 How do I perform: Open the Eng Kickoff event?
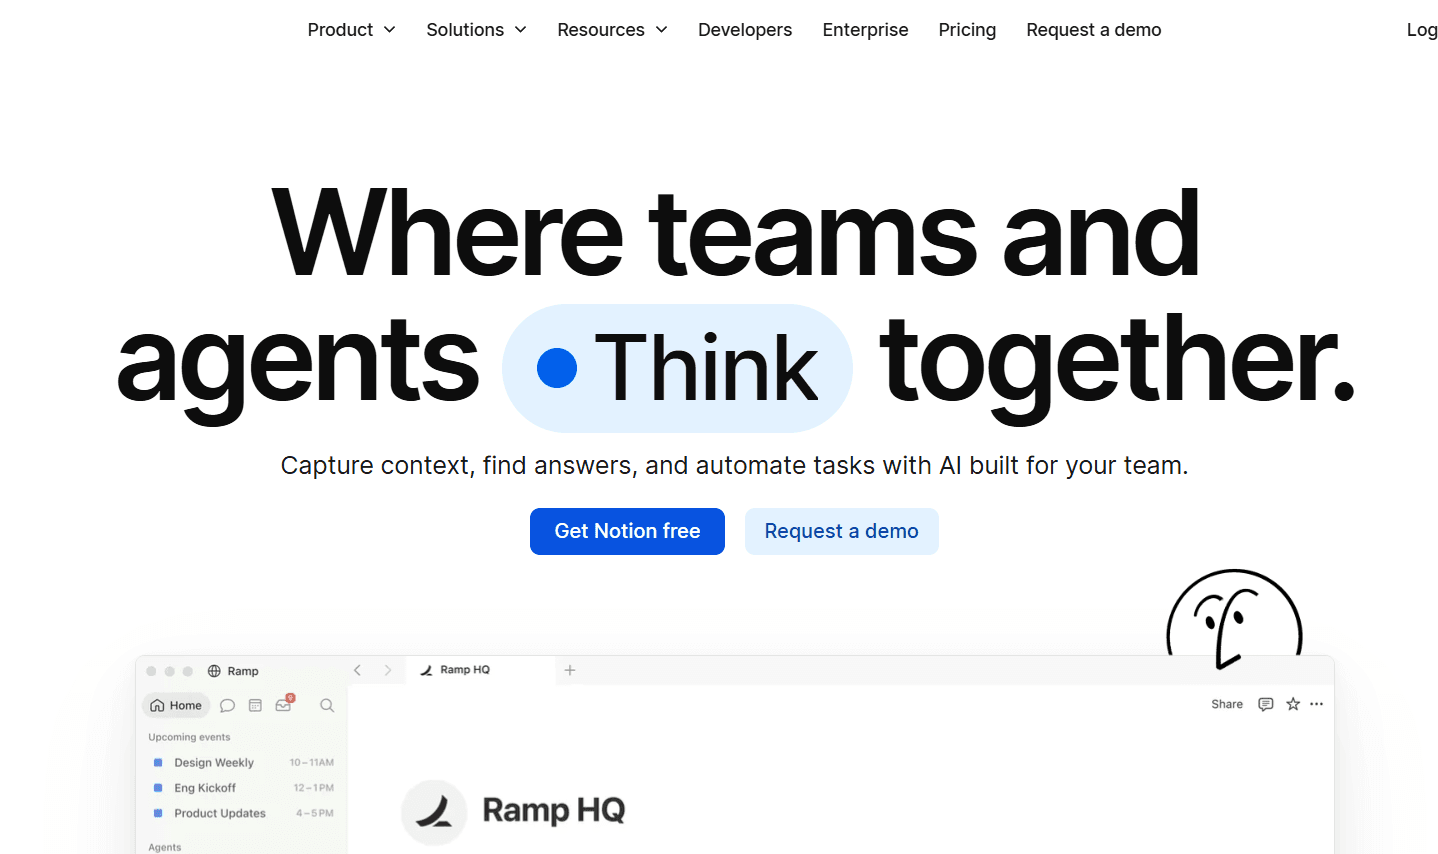tap(205, 788)
